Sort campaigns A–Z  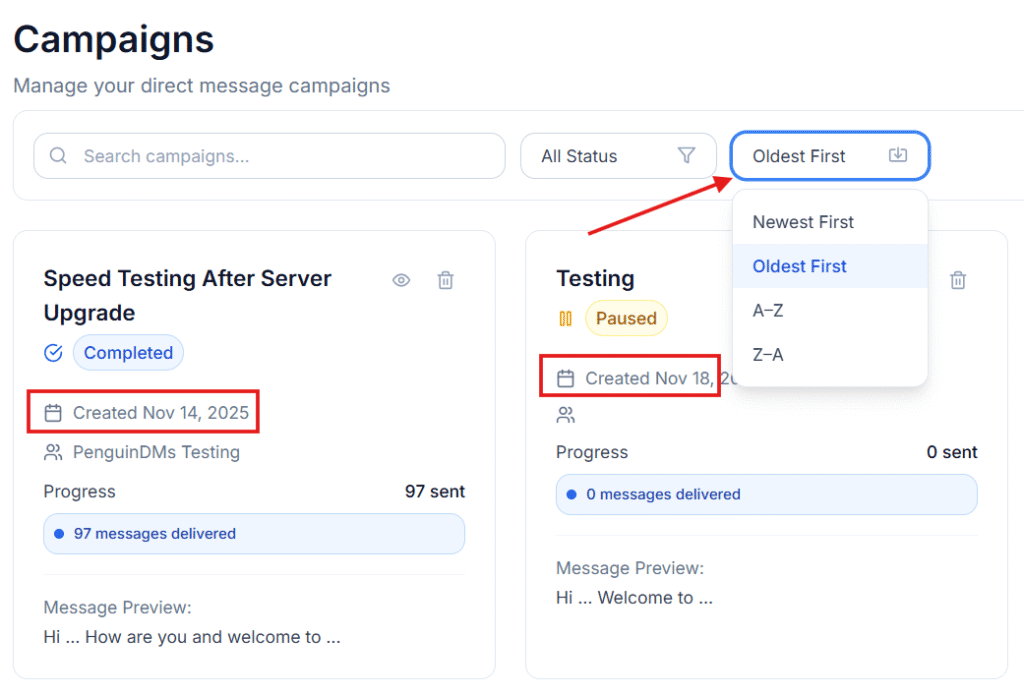768,310
